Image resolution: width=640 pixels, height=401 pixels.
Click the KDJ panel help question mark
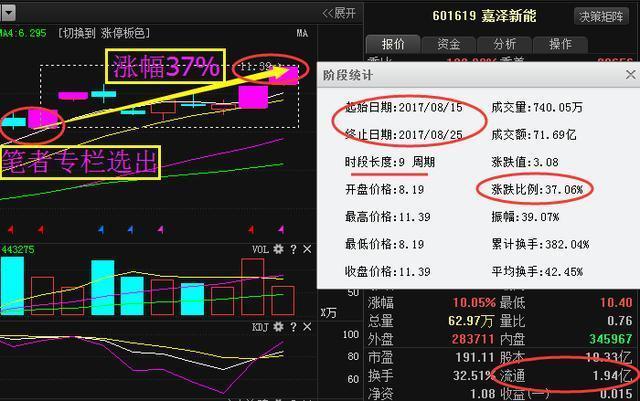click(x=293, y=327)
